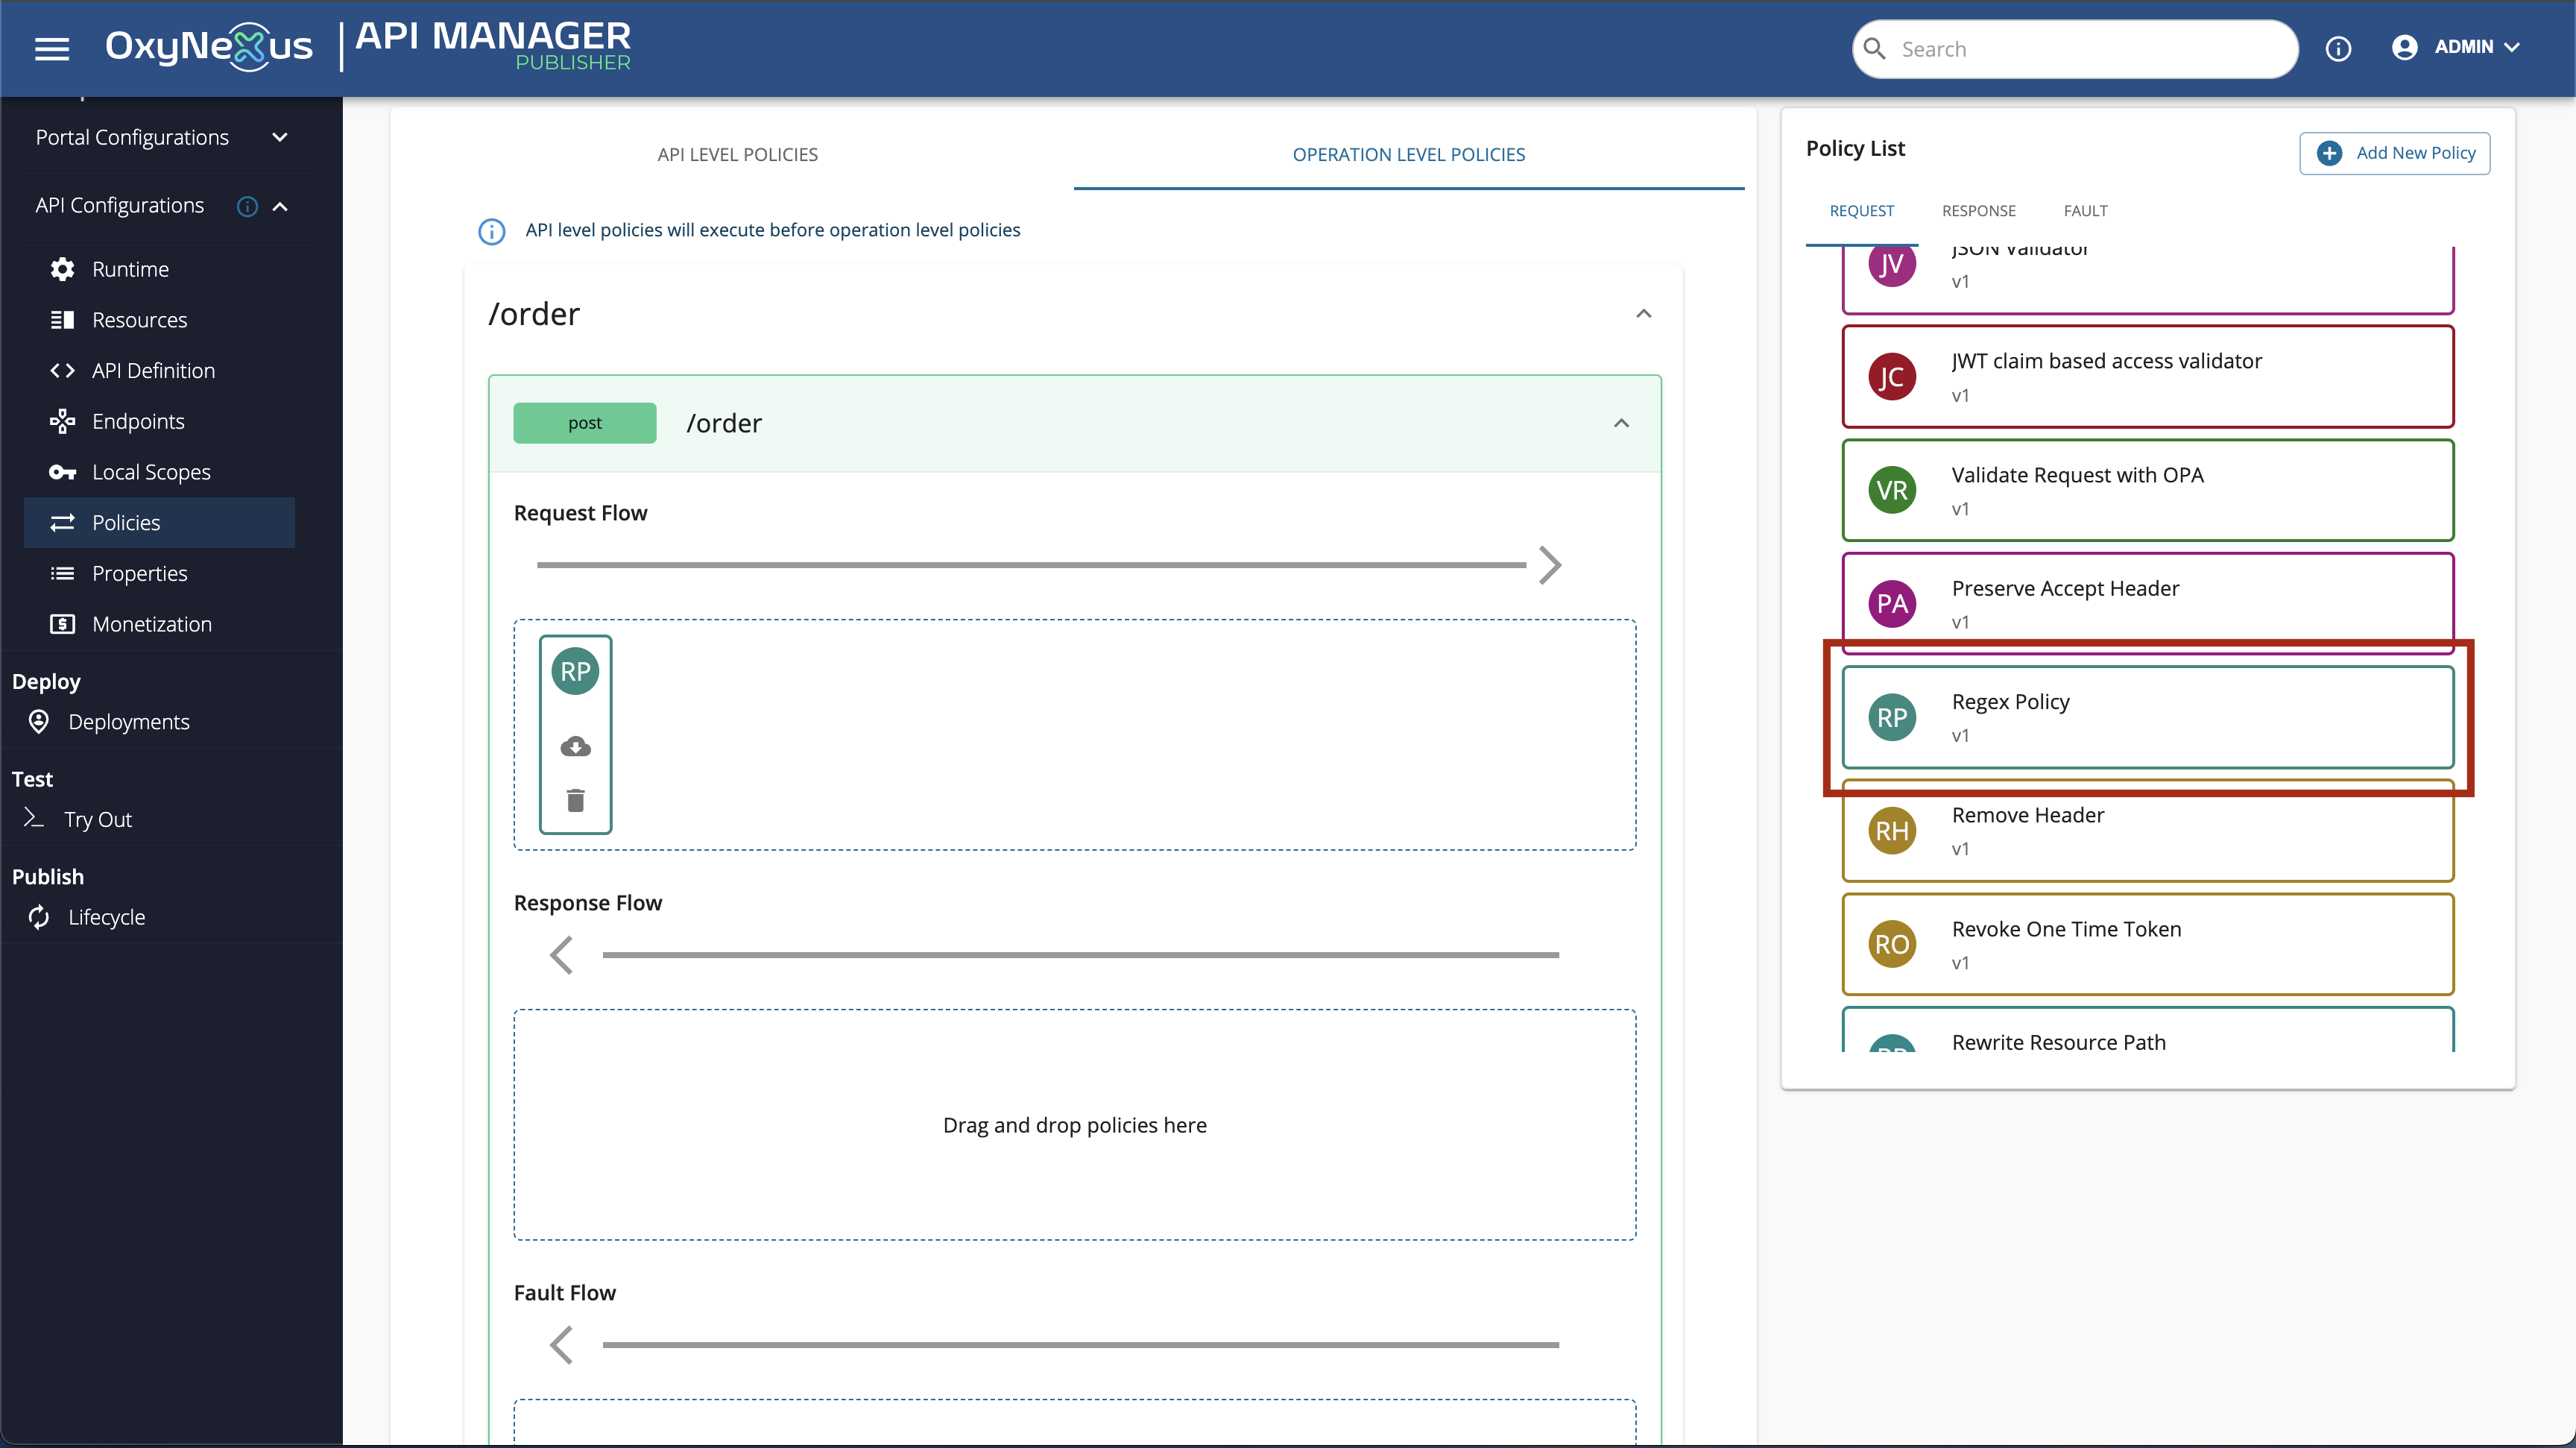This screenshot has height=1448, width=2576.
Task: Click the Deployments location icon
Action: 39,721
